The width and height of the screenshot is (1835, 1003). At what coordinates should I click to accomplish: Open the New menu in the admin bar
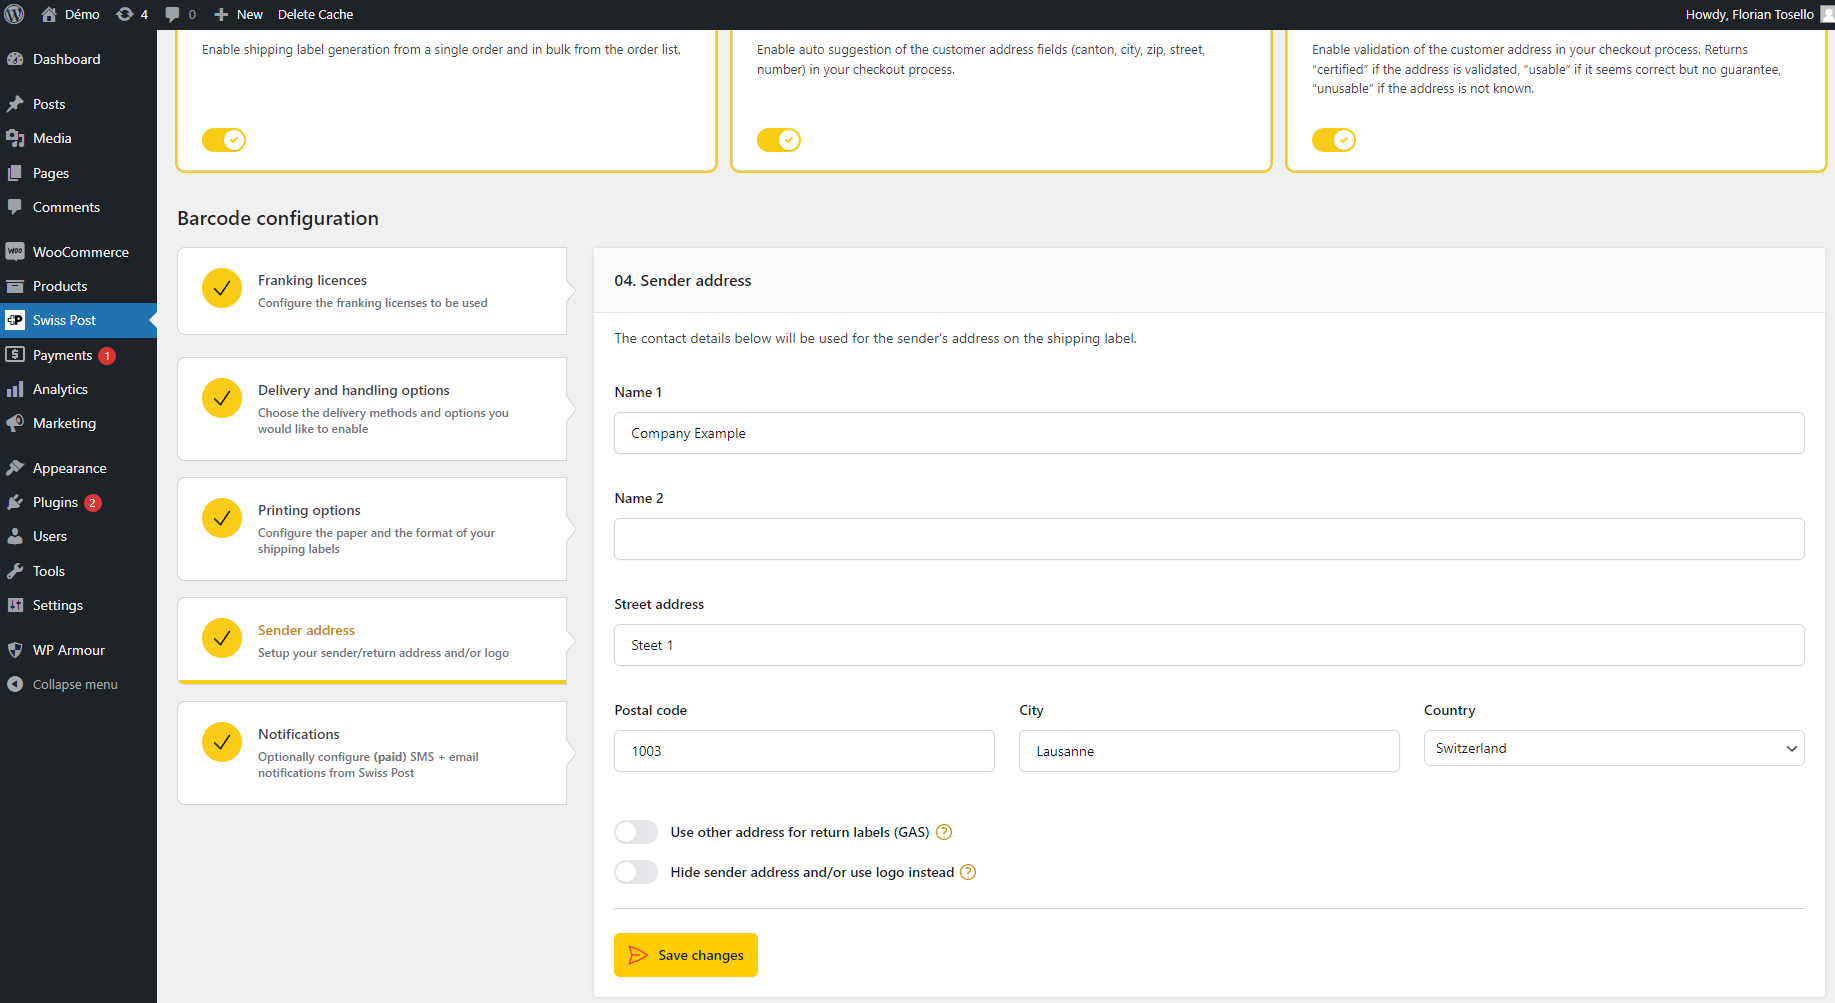pyautogui.click(x=237, y=14)
